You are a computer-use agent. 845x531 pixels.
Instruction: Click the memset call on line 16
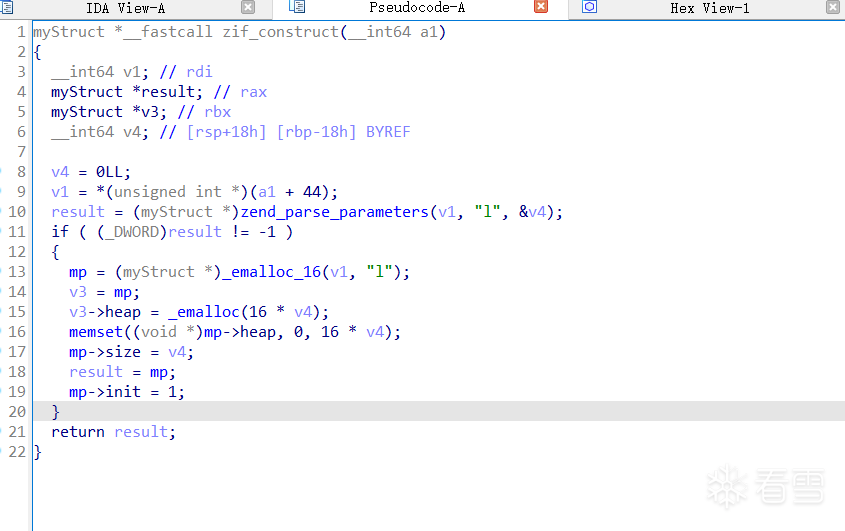[96, 332]
